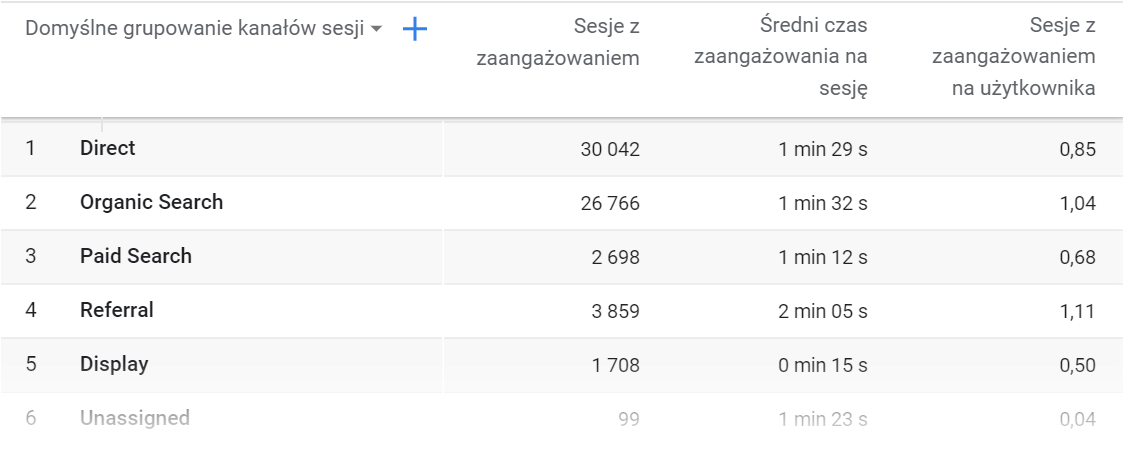The height and width of the screenshot is (453, 1123).
Task: Click Referral engagement time 2 min 05 s
Action: [822, 312]
